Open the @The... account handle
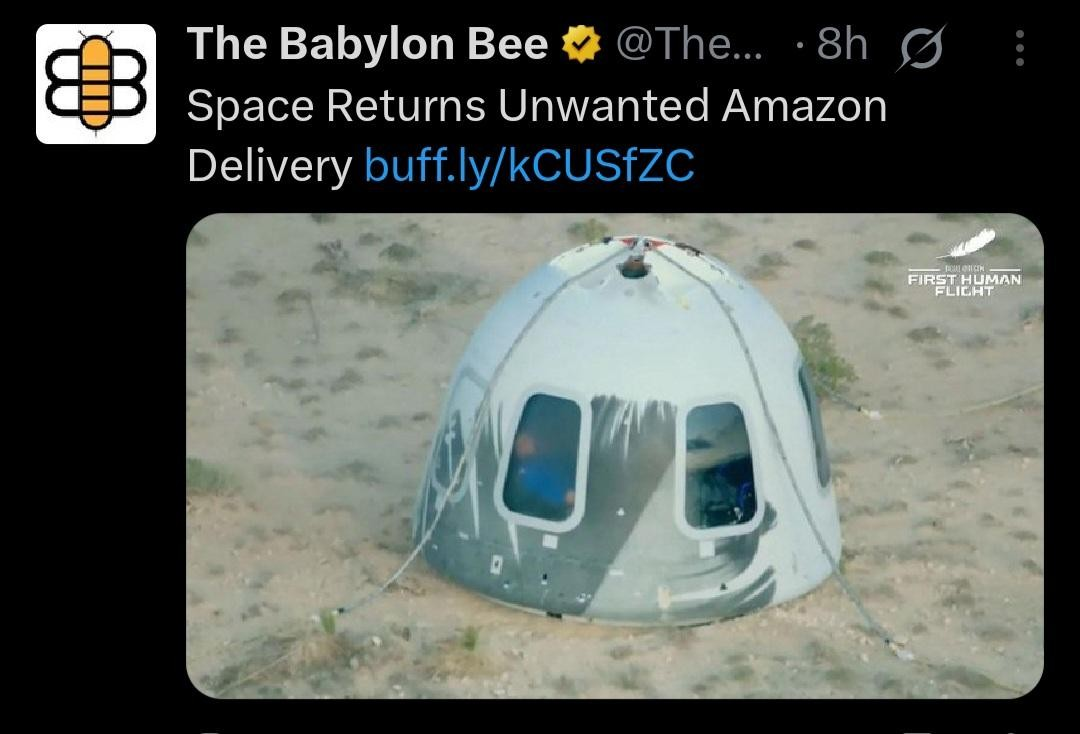This screenshot has width=1080, height=734. [x=689, y=44]
